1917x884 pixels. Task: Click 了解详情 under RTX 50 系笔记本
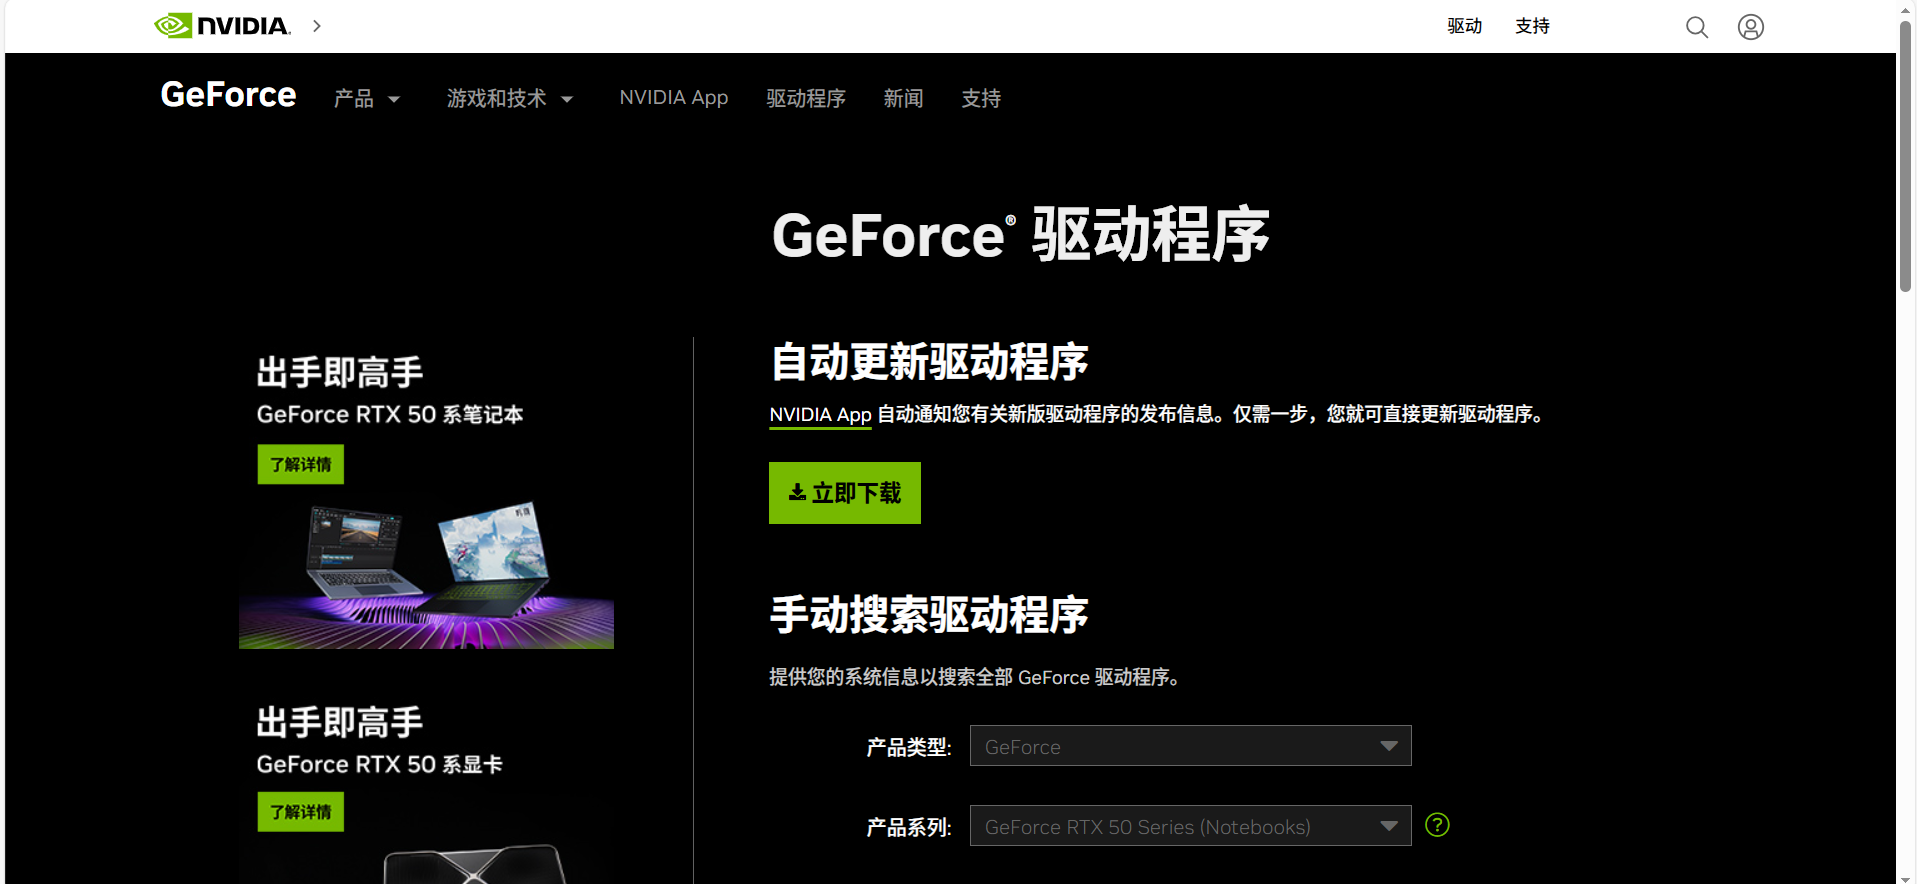(x=301, y=464)
